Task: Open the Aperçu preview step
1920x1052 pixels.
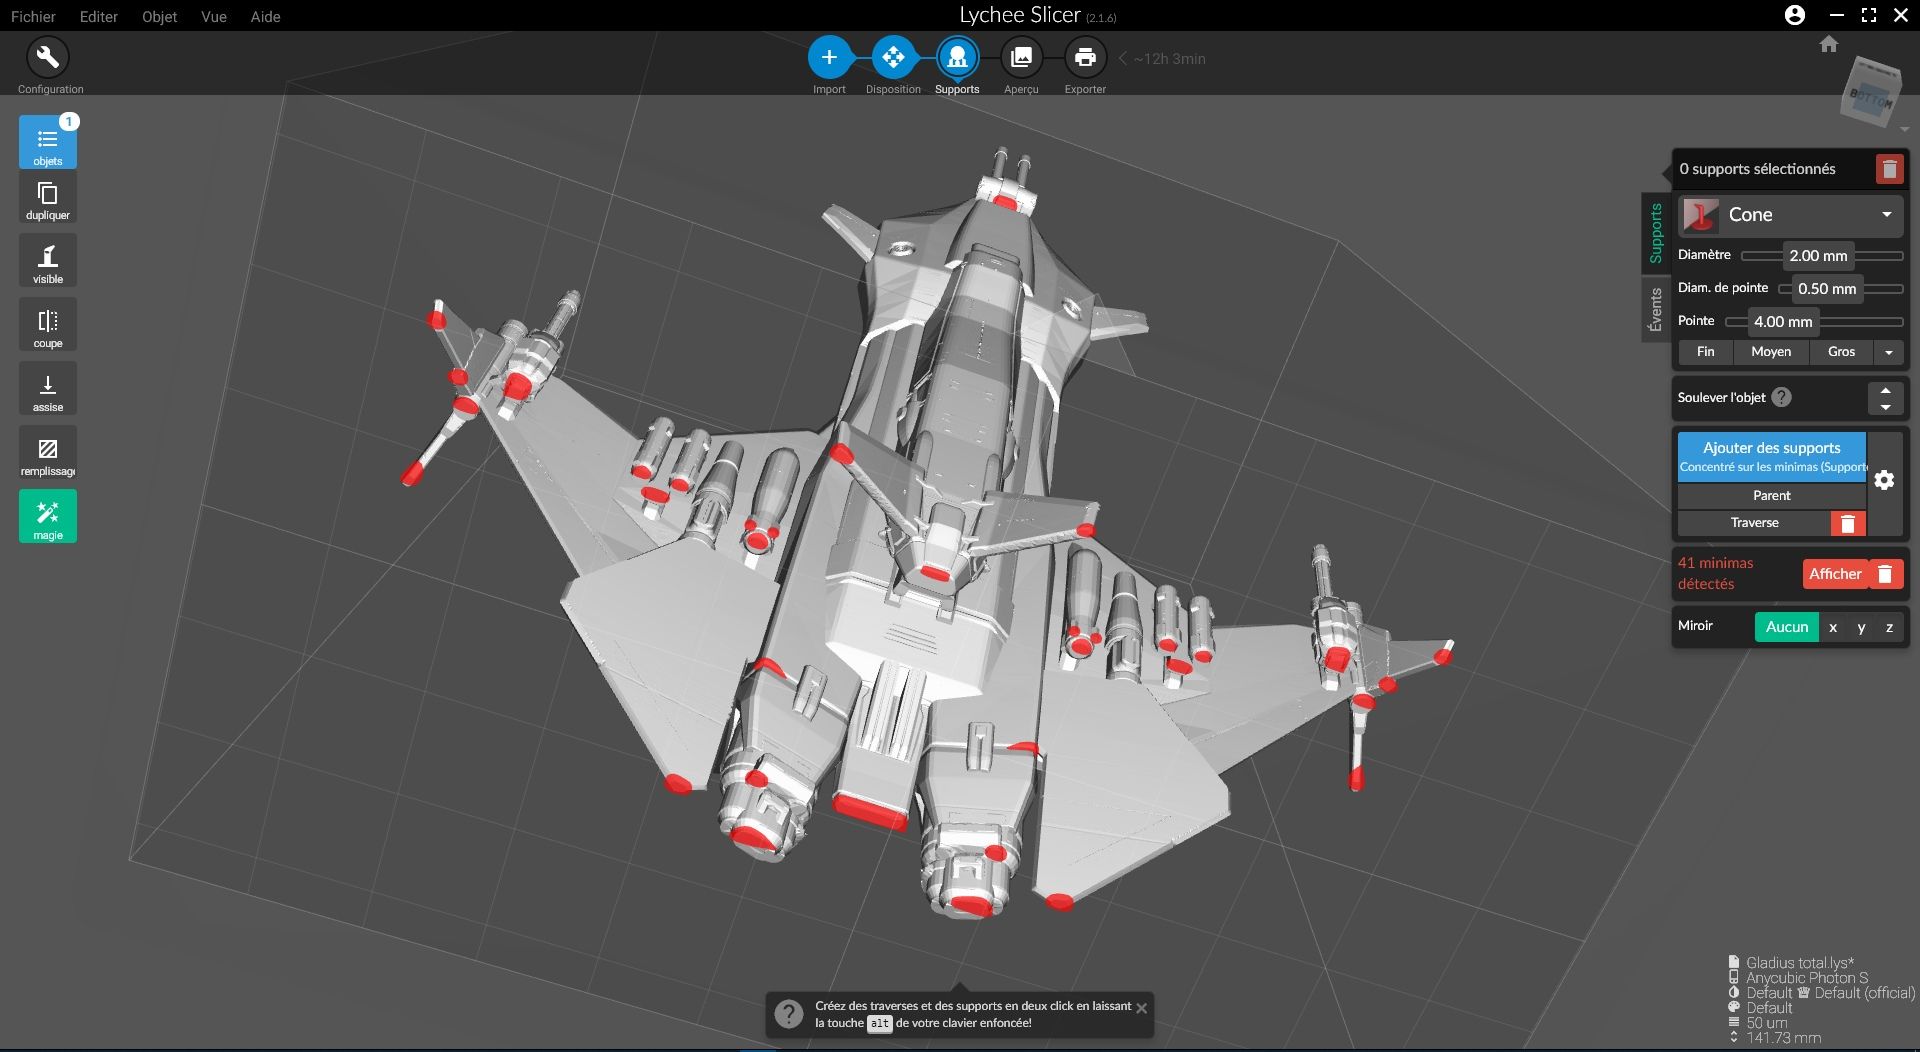Action: pos(1021,58)
